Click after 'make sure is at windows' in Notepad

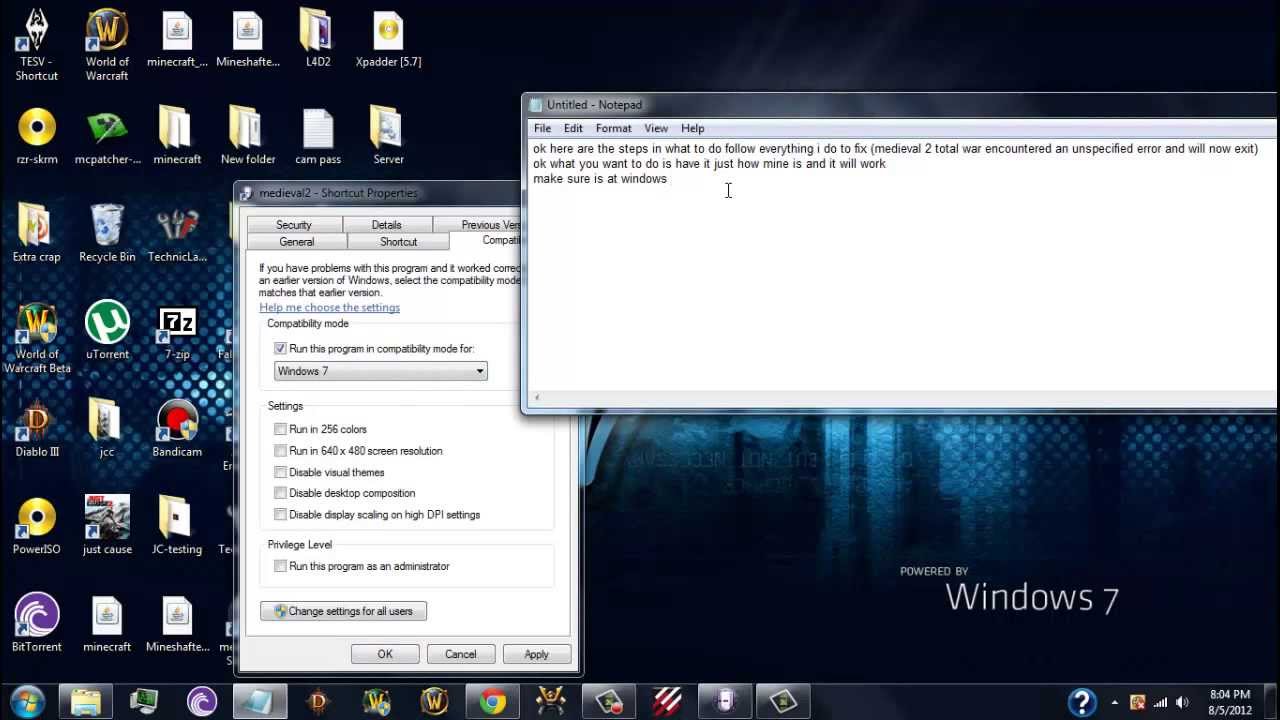point(669,179)
